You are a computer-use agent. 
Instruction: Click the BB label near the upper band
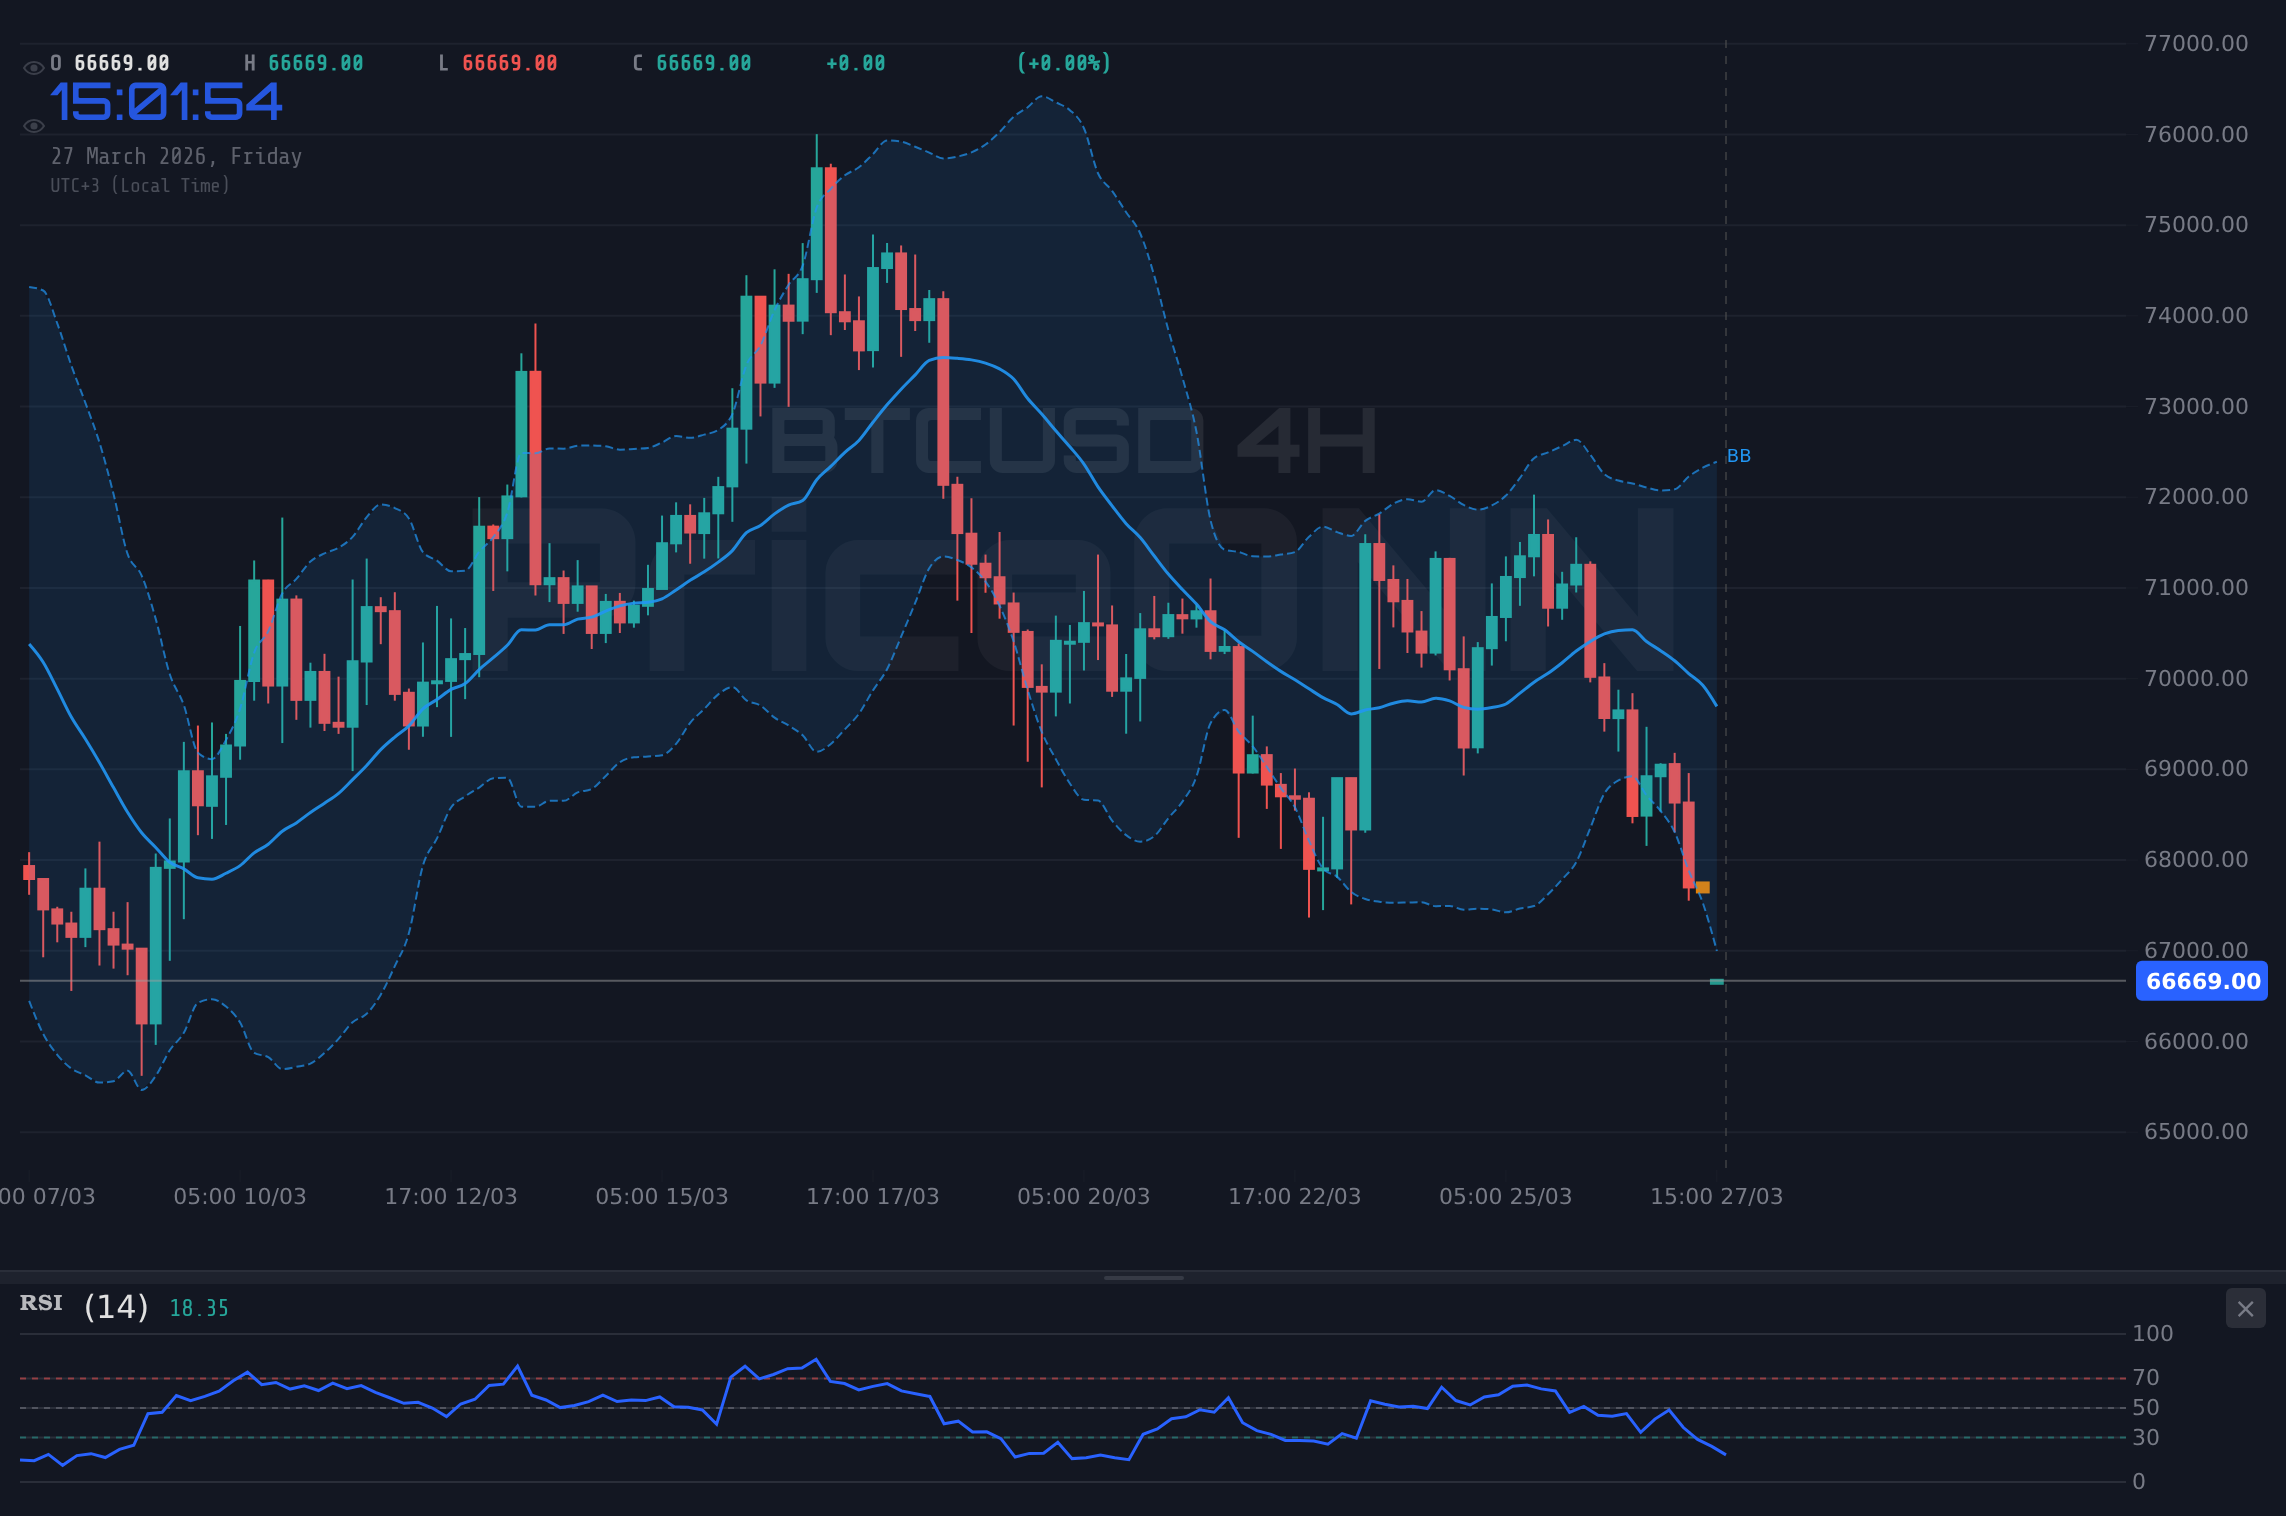click(x=1737, y=456)
